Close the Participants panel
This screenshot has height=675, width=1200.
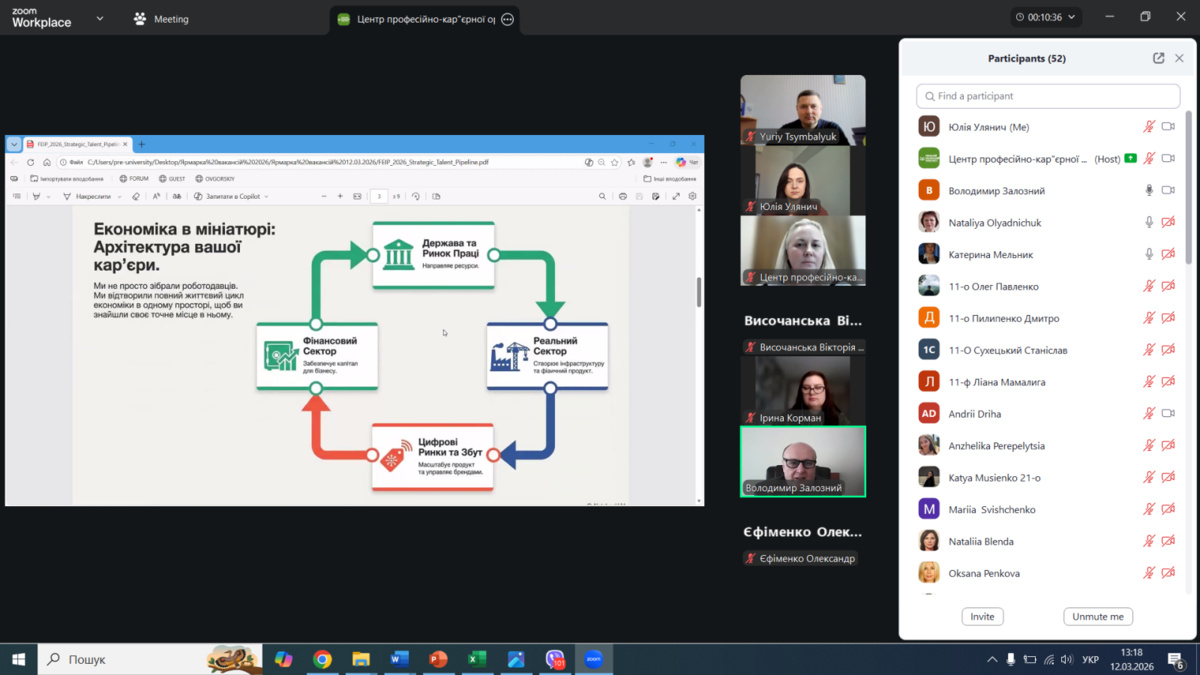tap(1179, 58)
